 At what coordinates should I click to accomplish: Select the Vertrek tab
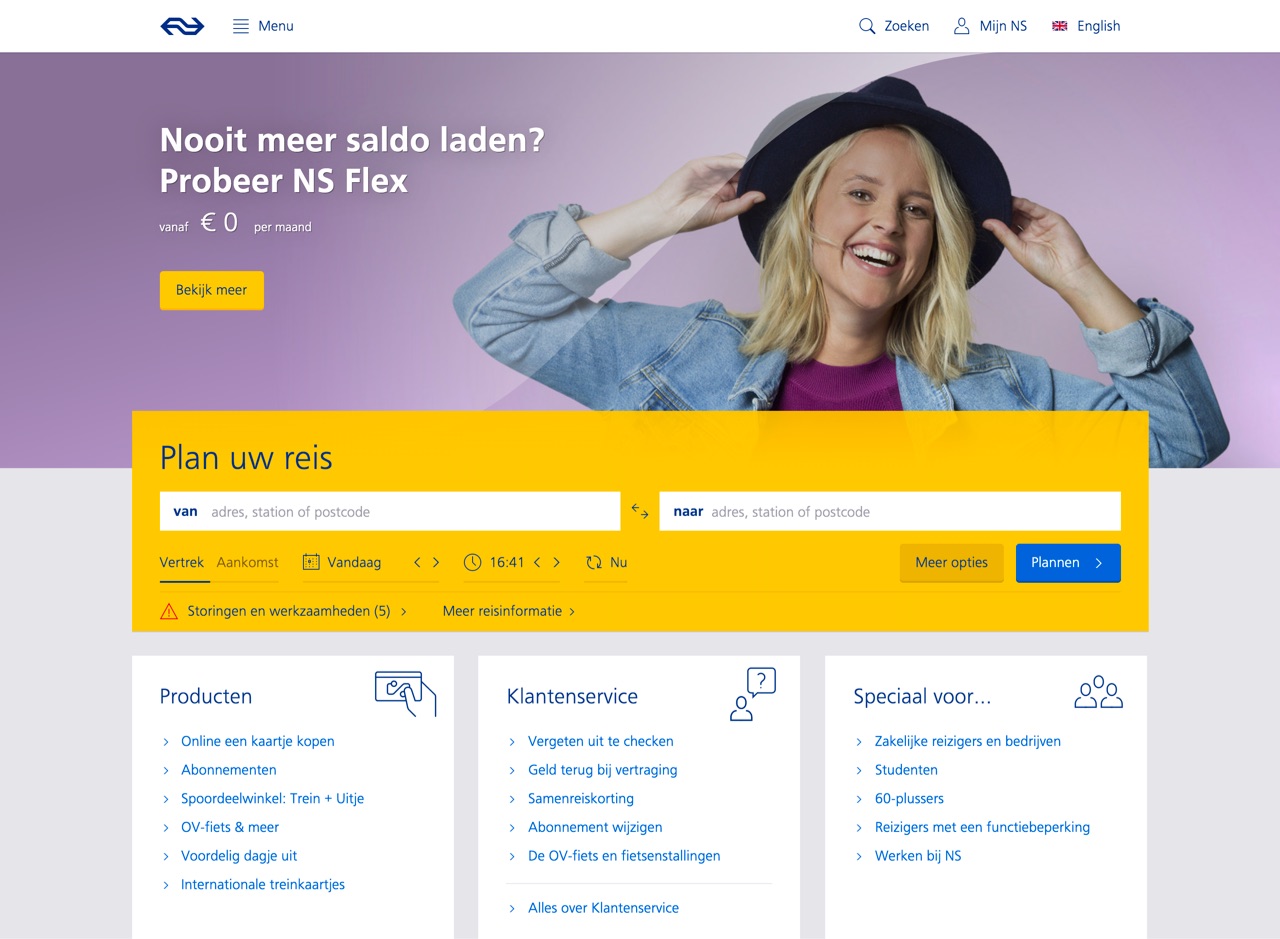point(182,562)
